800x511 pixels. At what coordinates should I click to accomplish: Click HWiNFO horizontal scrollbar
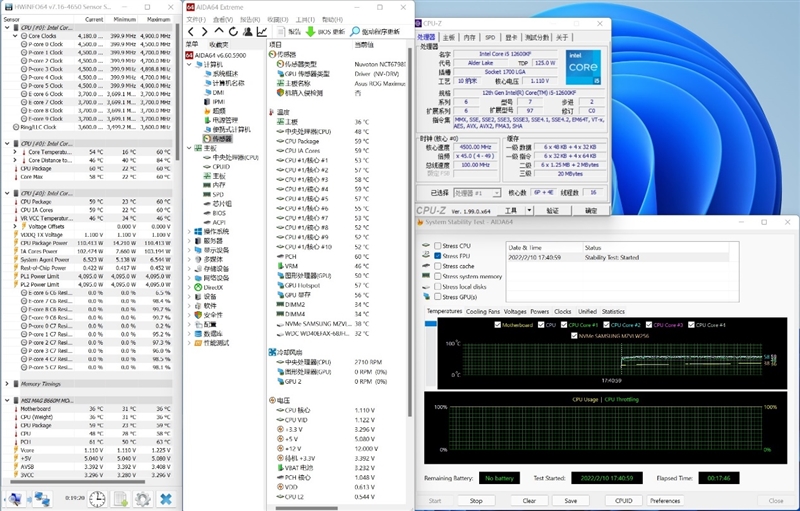77,482
